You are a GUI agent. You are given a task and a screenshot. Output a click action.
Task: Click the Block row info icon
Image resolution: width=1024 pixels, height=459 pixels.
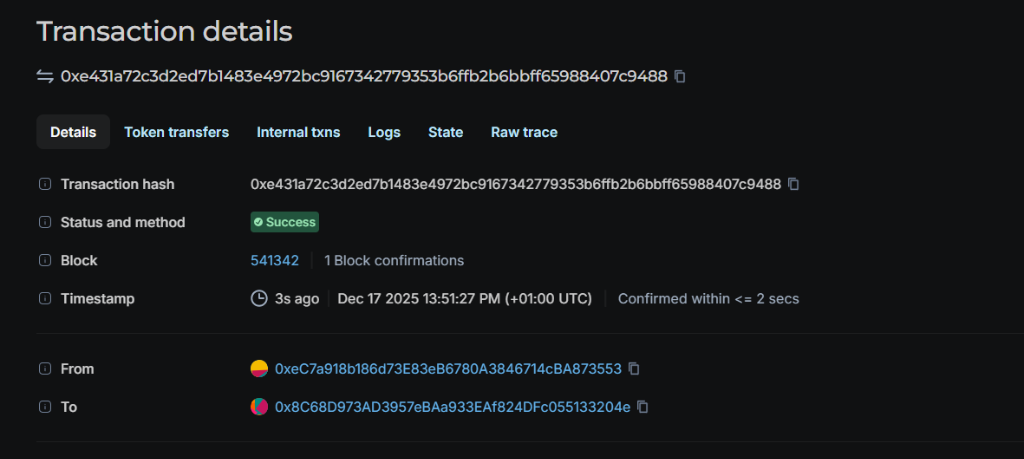coord(44,260)
